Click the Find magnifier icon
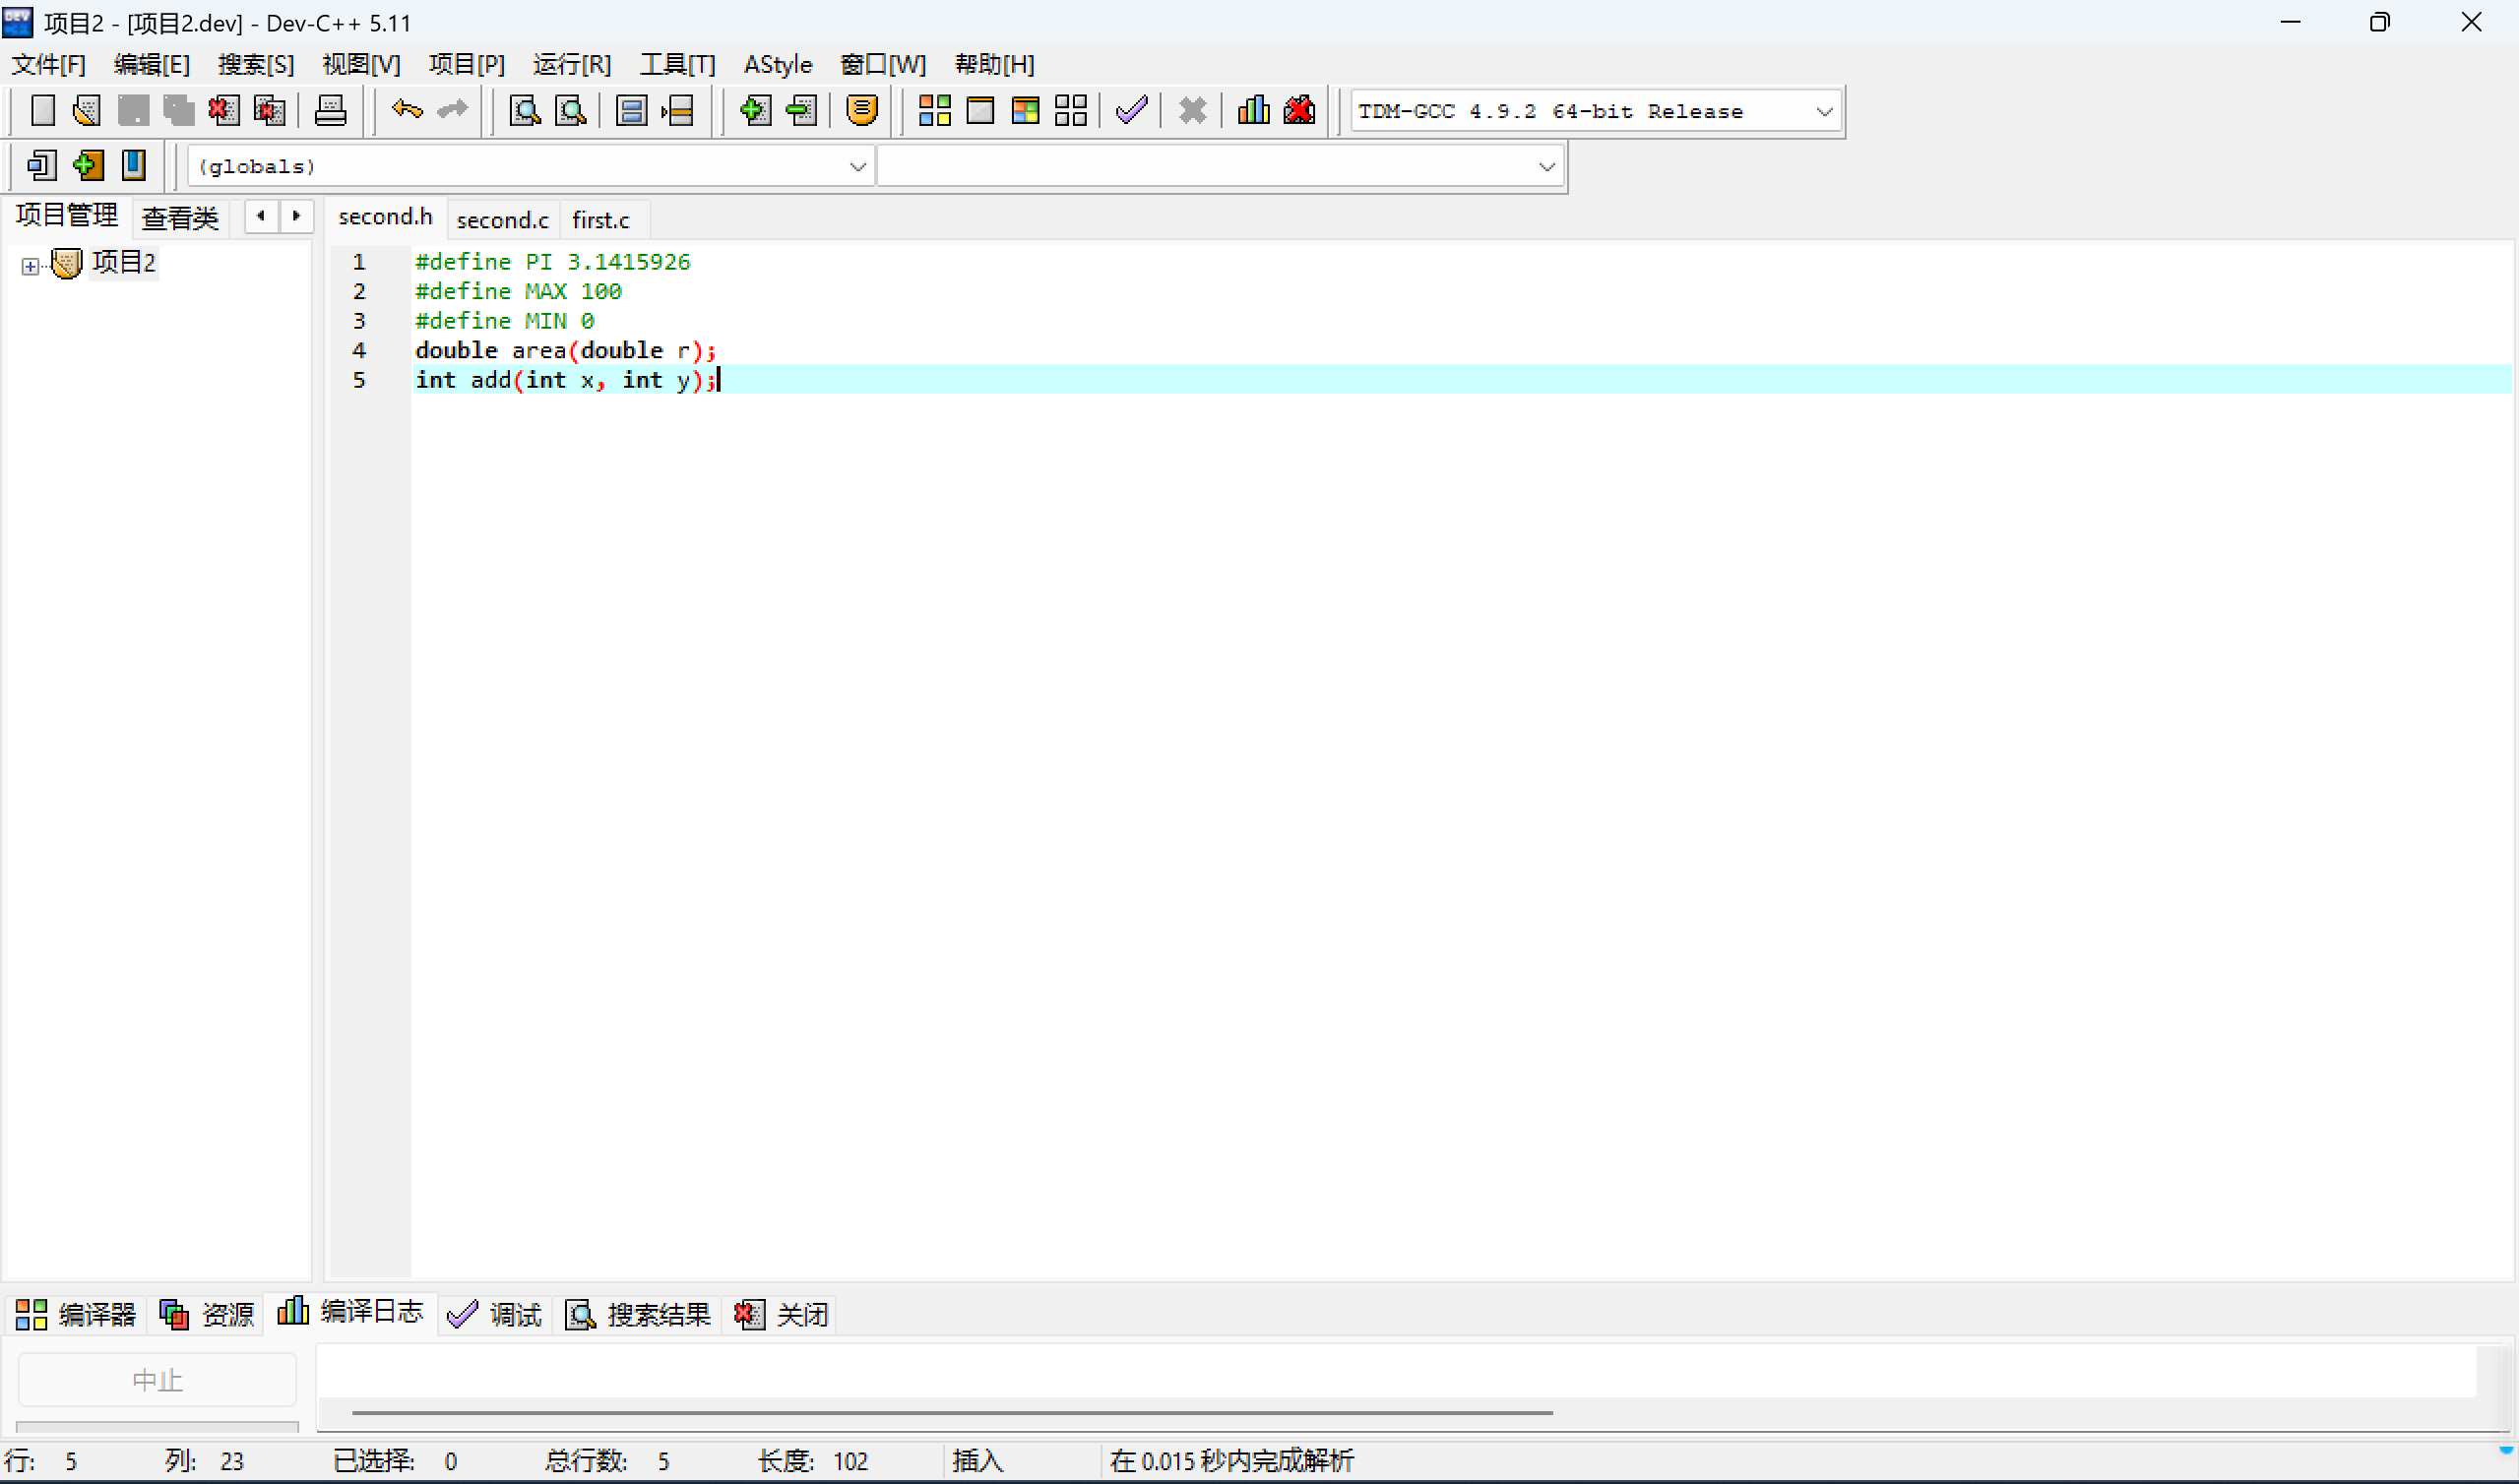This screenshot has height=1484, width=2519. tap(525, 110)
